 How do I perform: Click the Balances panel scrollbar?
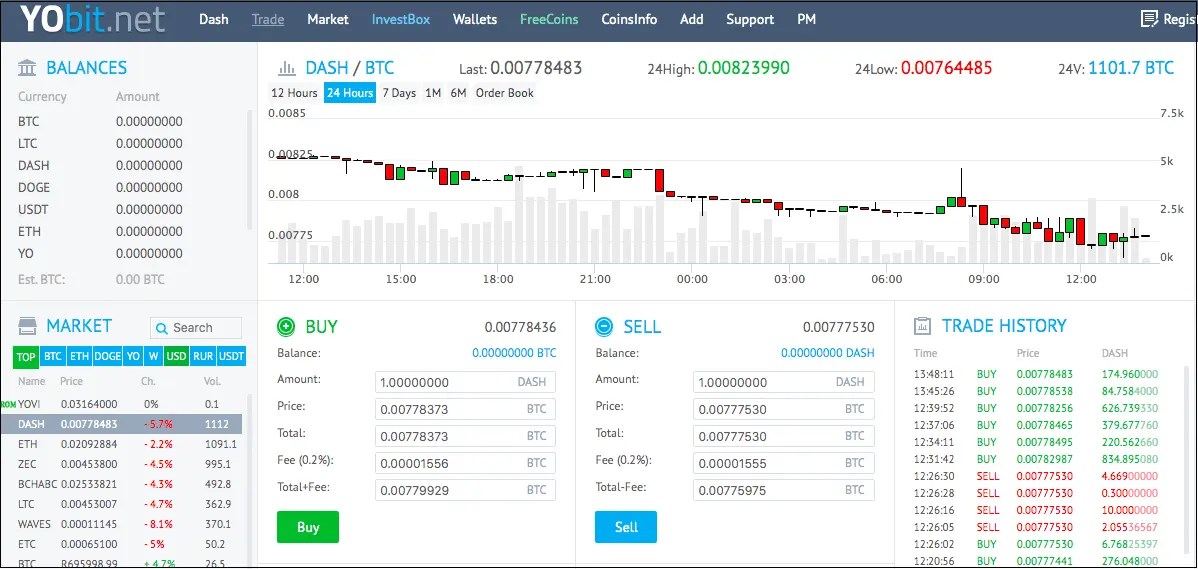248,170
